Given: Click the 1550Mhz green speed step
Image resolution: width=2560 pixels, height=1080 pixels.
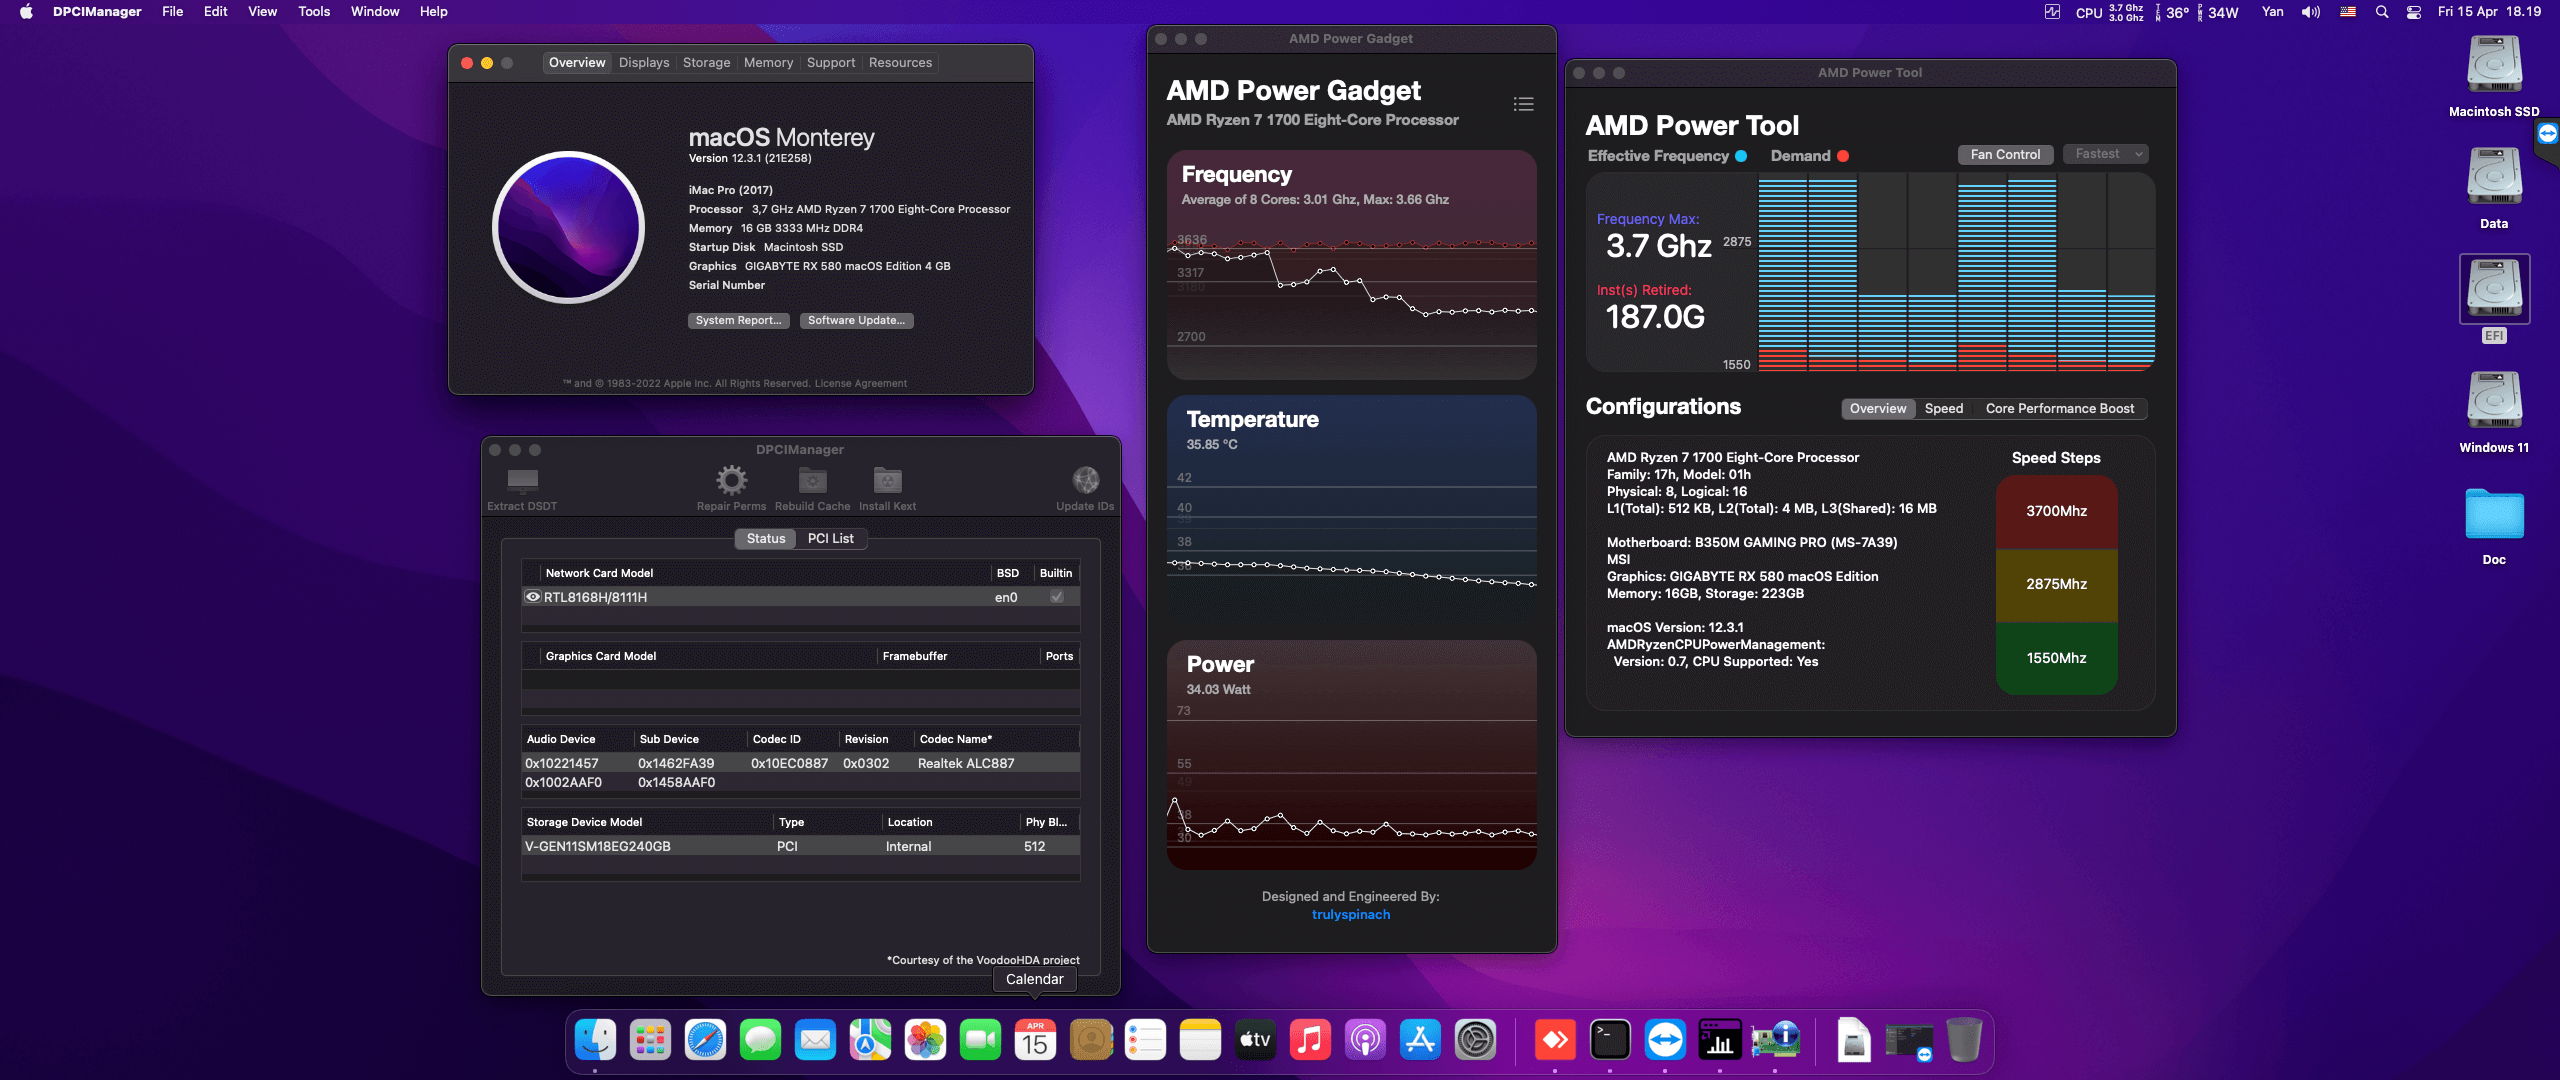Looking at the screenshot, I should [2056, 658].
